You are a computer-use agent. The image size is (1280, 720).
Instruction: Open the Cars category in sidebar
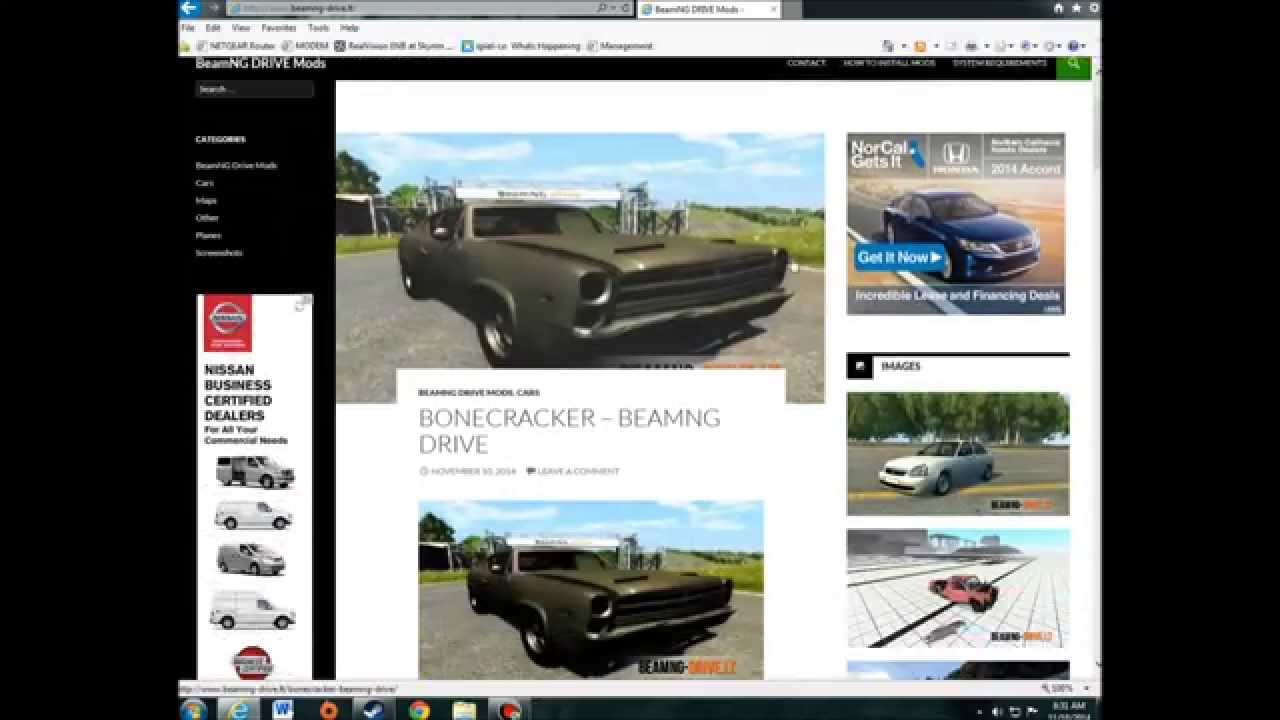(204, 183)
